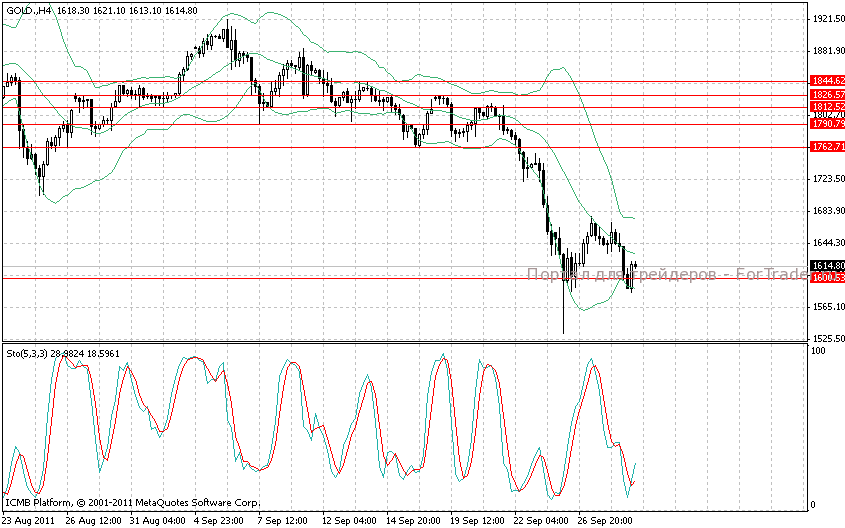The height and width of the screenshot is (528, 845).
Task: Select the 1844.62 red price level label
Action: (828, 80)
